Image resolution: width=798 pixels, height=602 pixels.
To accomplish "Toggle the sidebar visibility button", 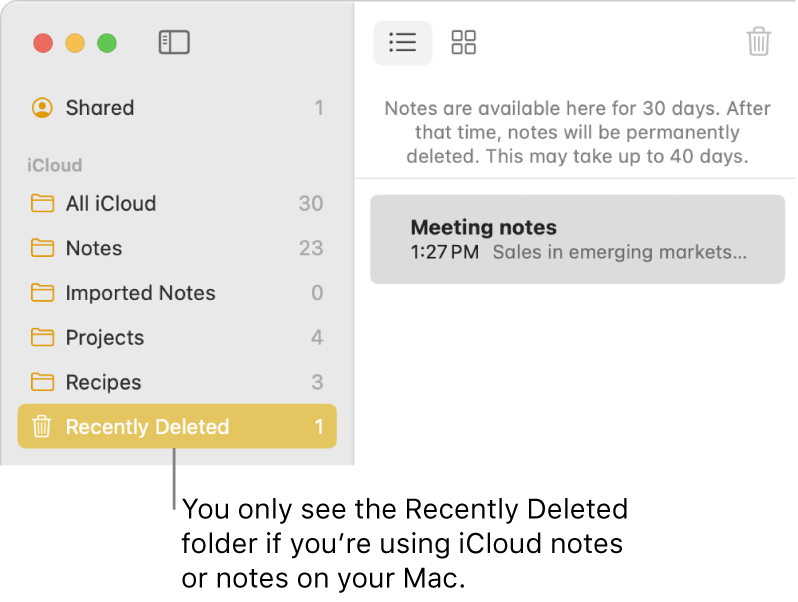I will pos(174,42).
